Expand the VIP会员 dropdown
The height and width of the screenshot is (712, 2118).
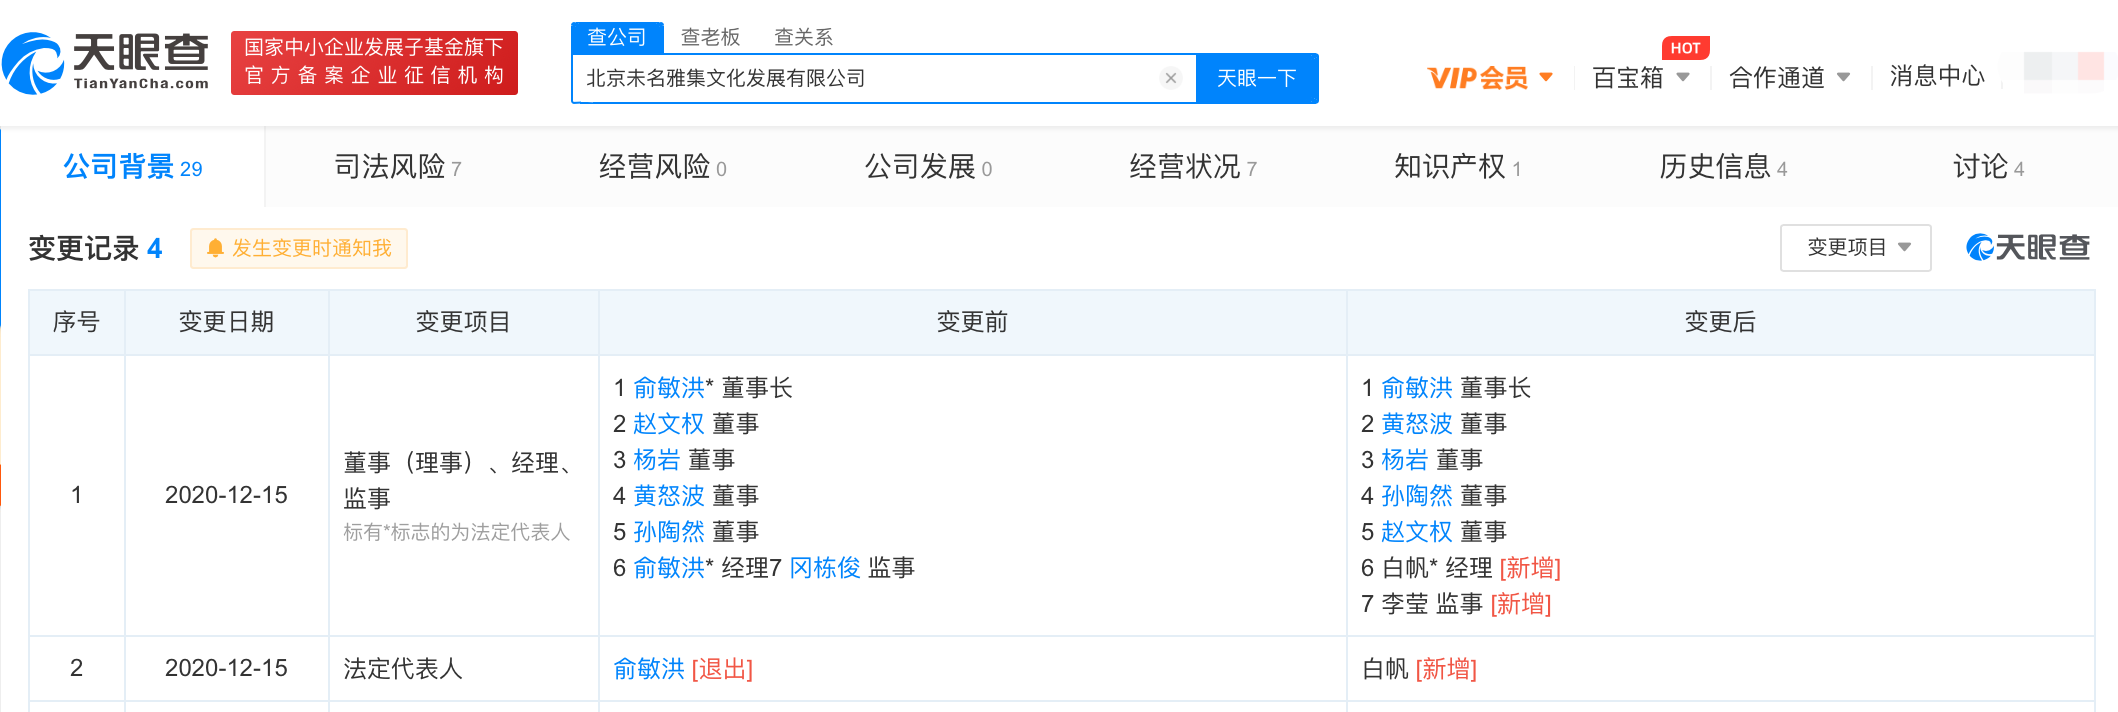pos(1490,77)
